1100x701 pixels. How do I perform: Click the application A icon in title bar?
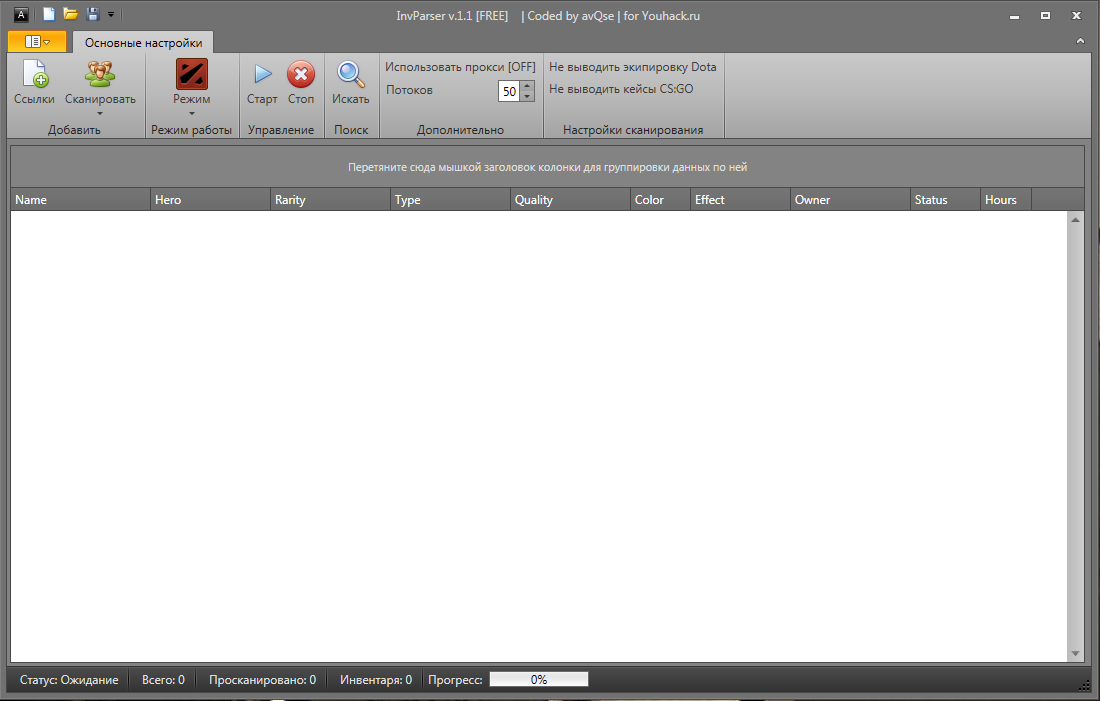(21, 15)
